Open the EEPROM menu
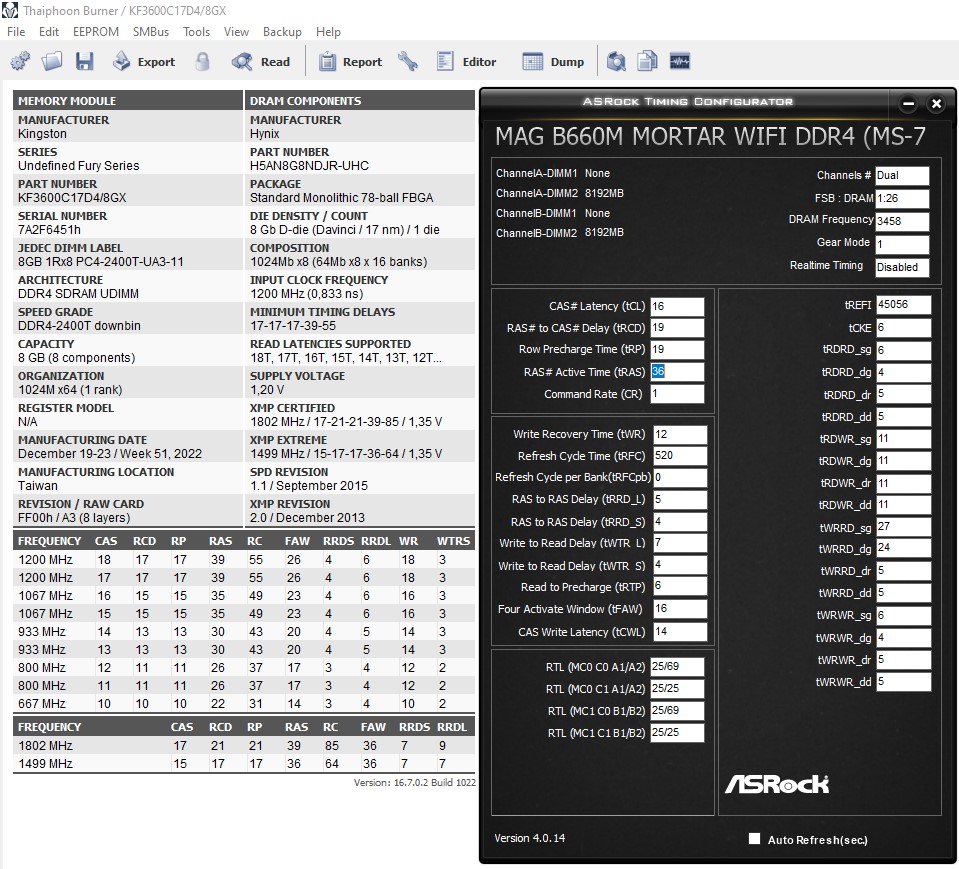The height and width of the screenshot is (869, 959). (x=96, y=32)
